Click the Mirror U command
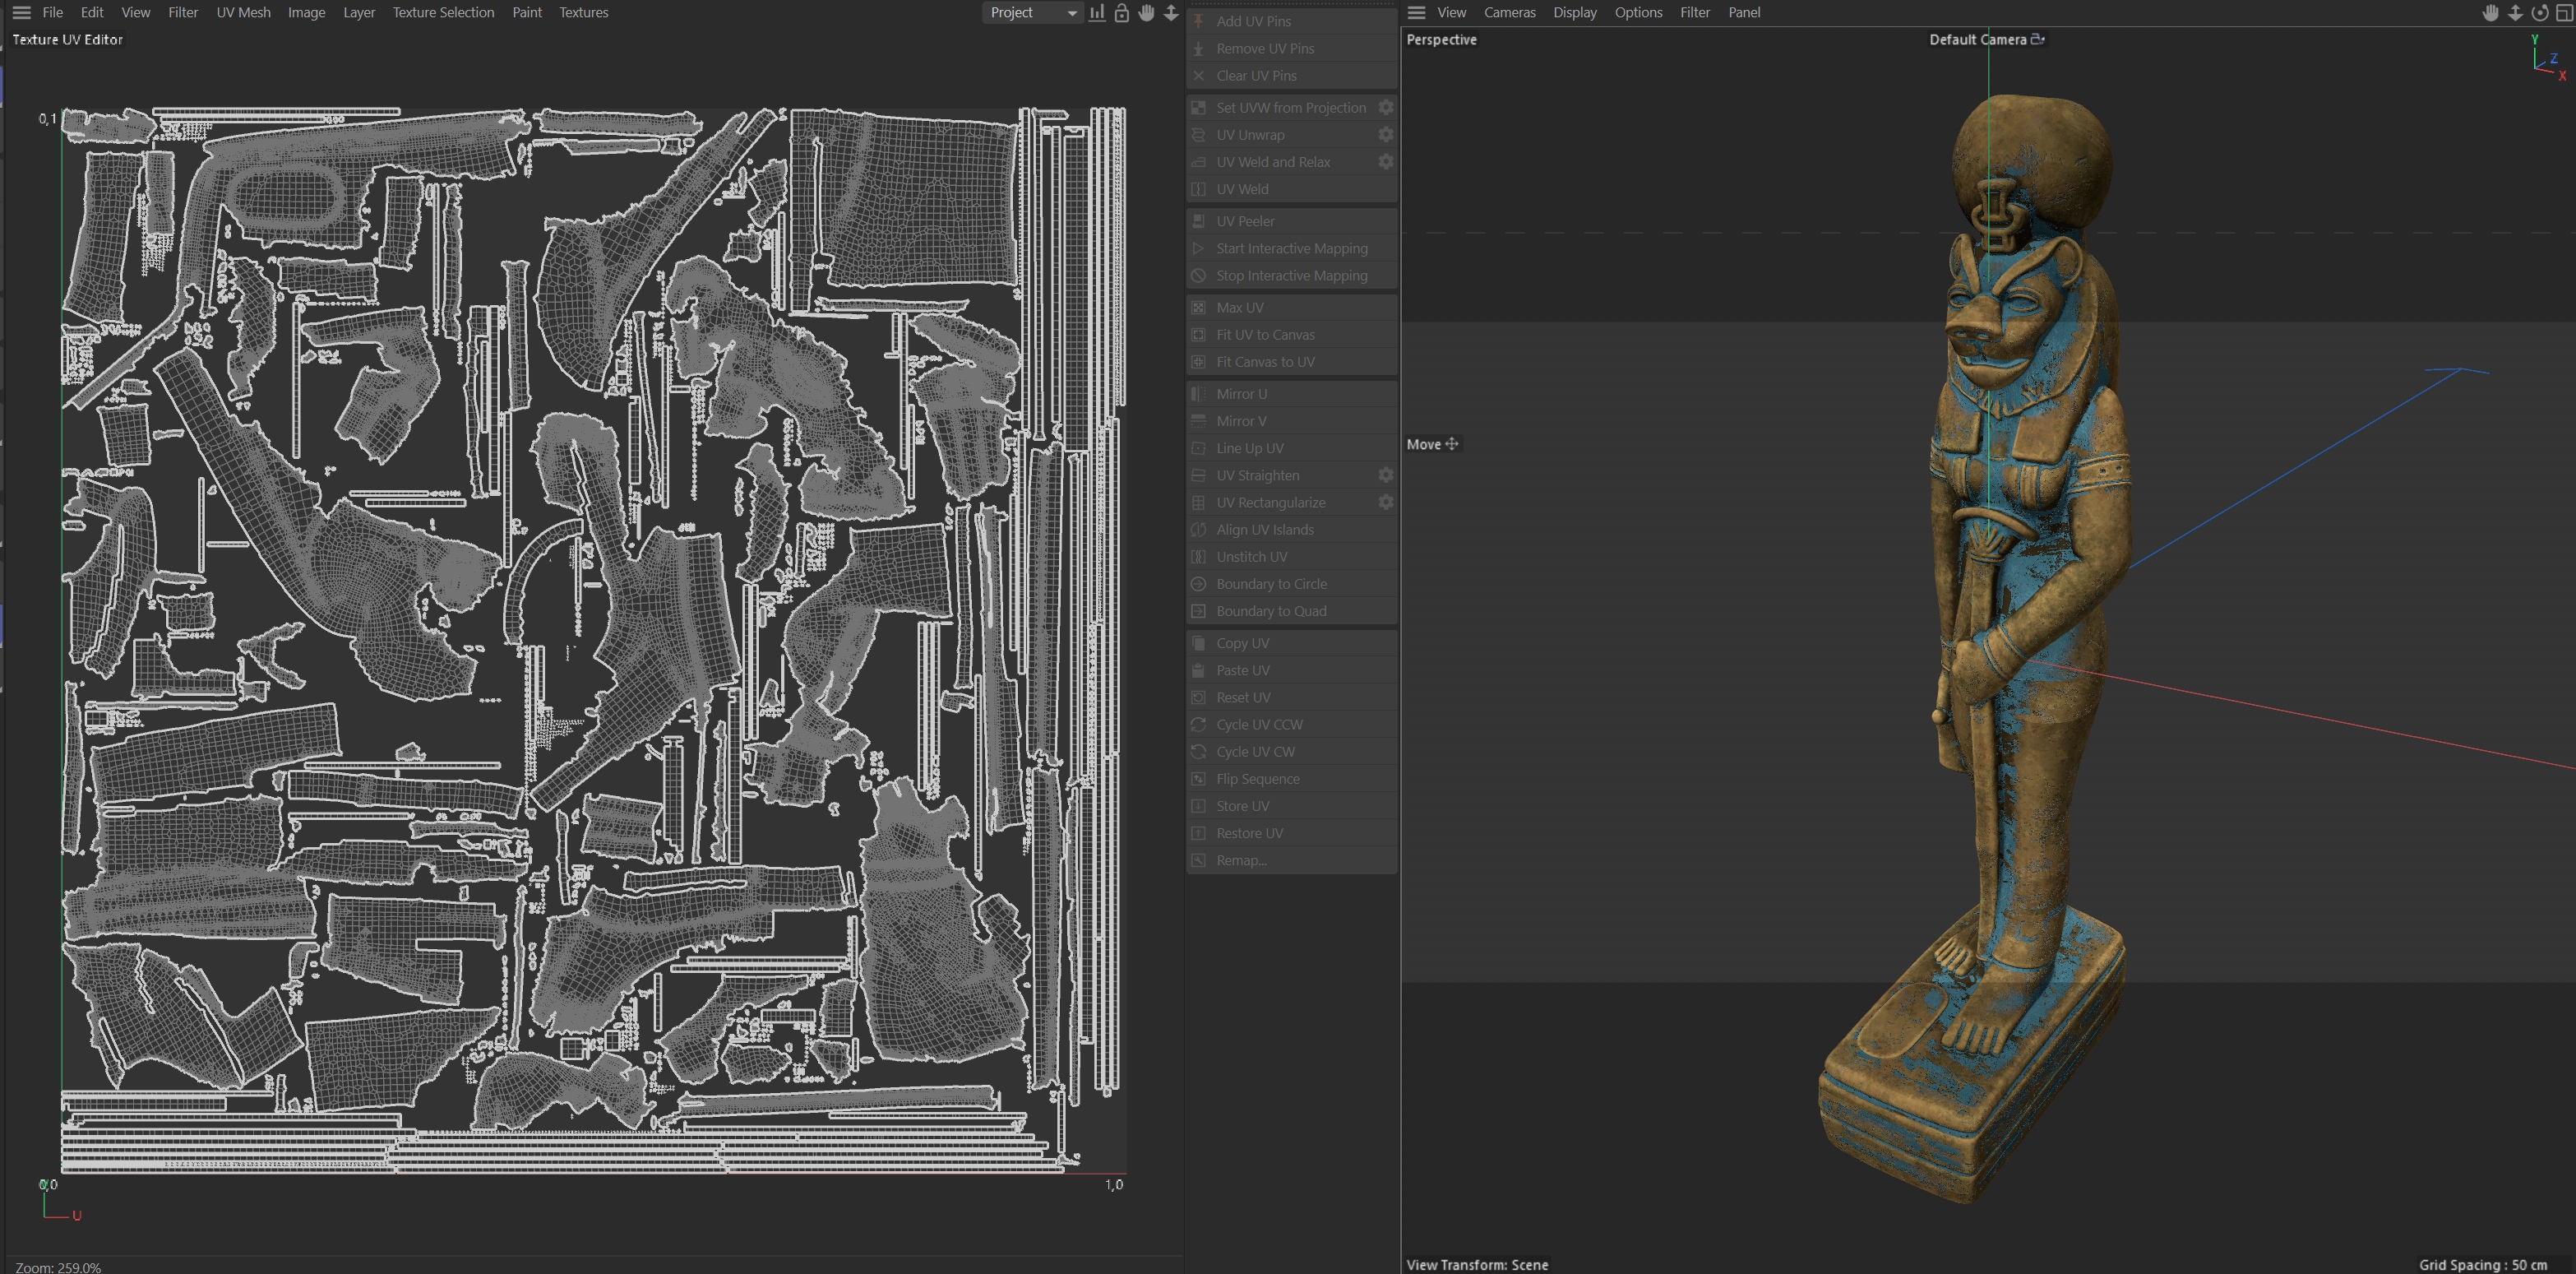 [x=1241, y=394]
